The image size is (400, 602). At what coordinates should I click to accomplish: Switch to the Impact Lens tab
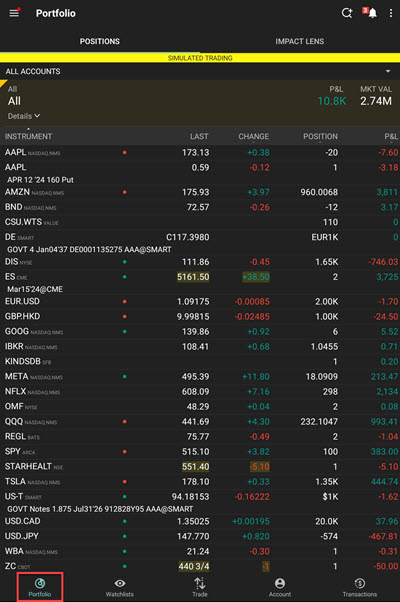pyautogui.click(x=300, y=41)
